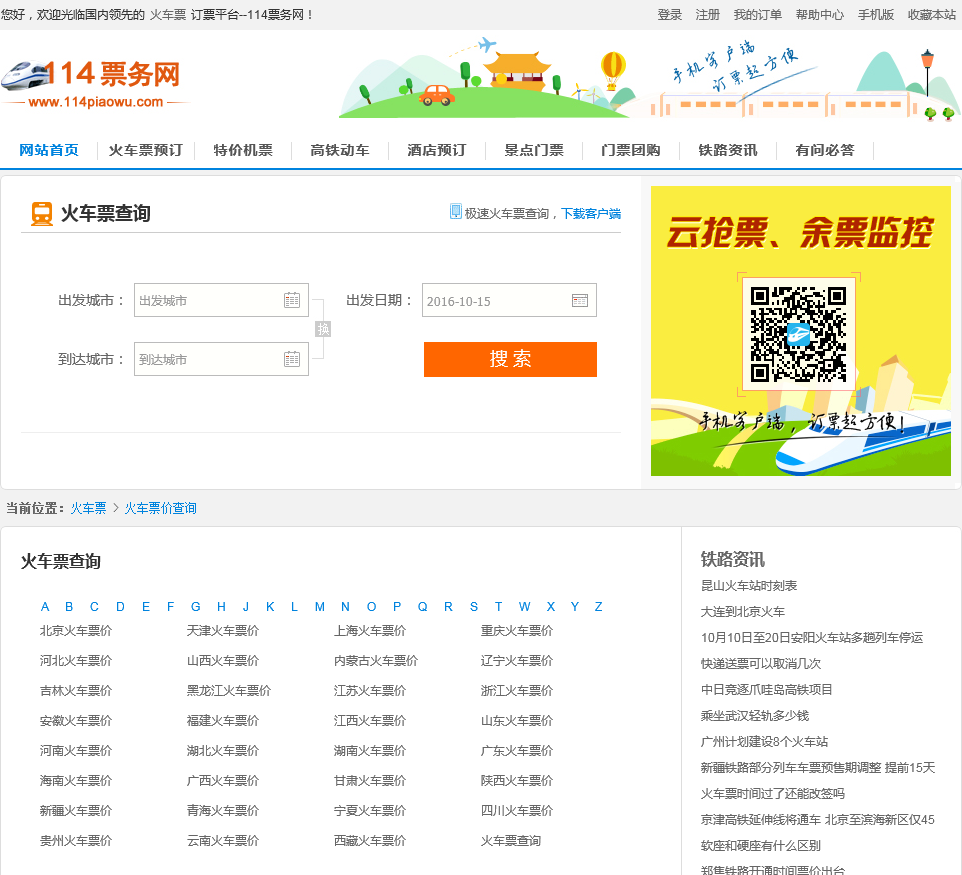Click the QR code in the yellow banner

798,335
